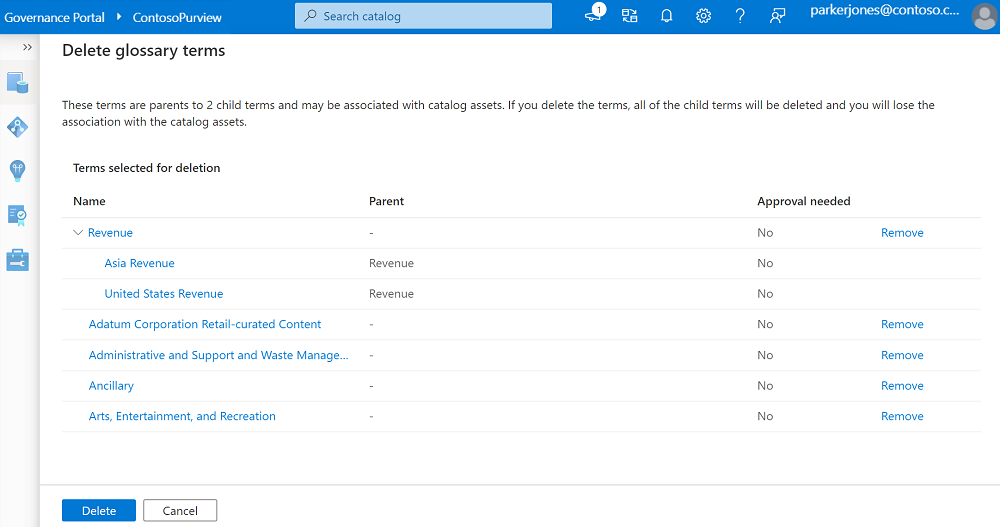This screenshot has width=1000, height=527.
Task: Open the Asia Revenue term link
Action: [139, 263]
